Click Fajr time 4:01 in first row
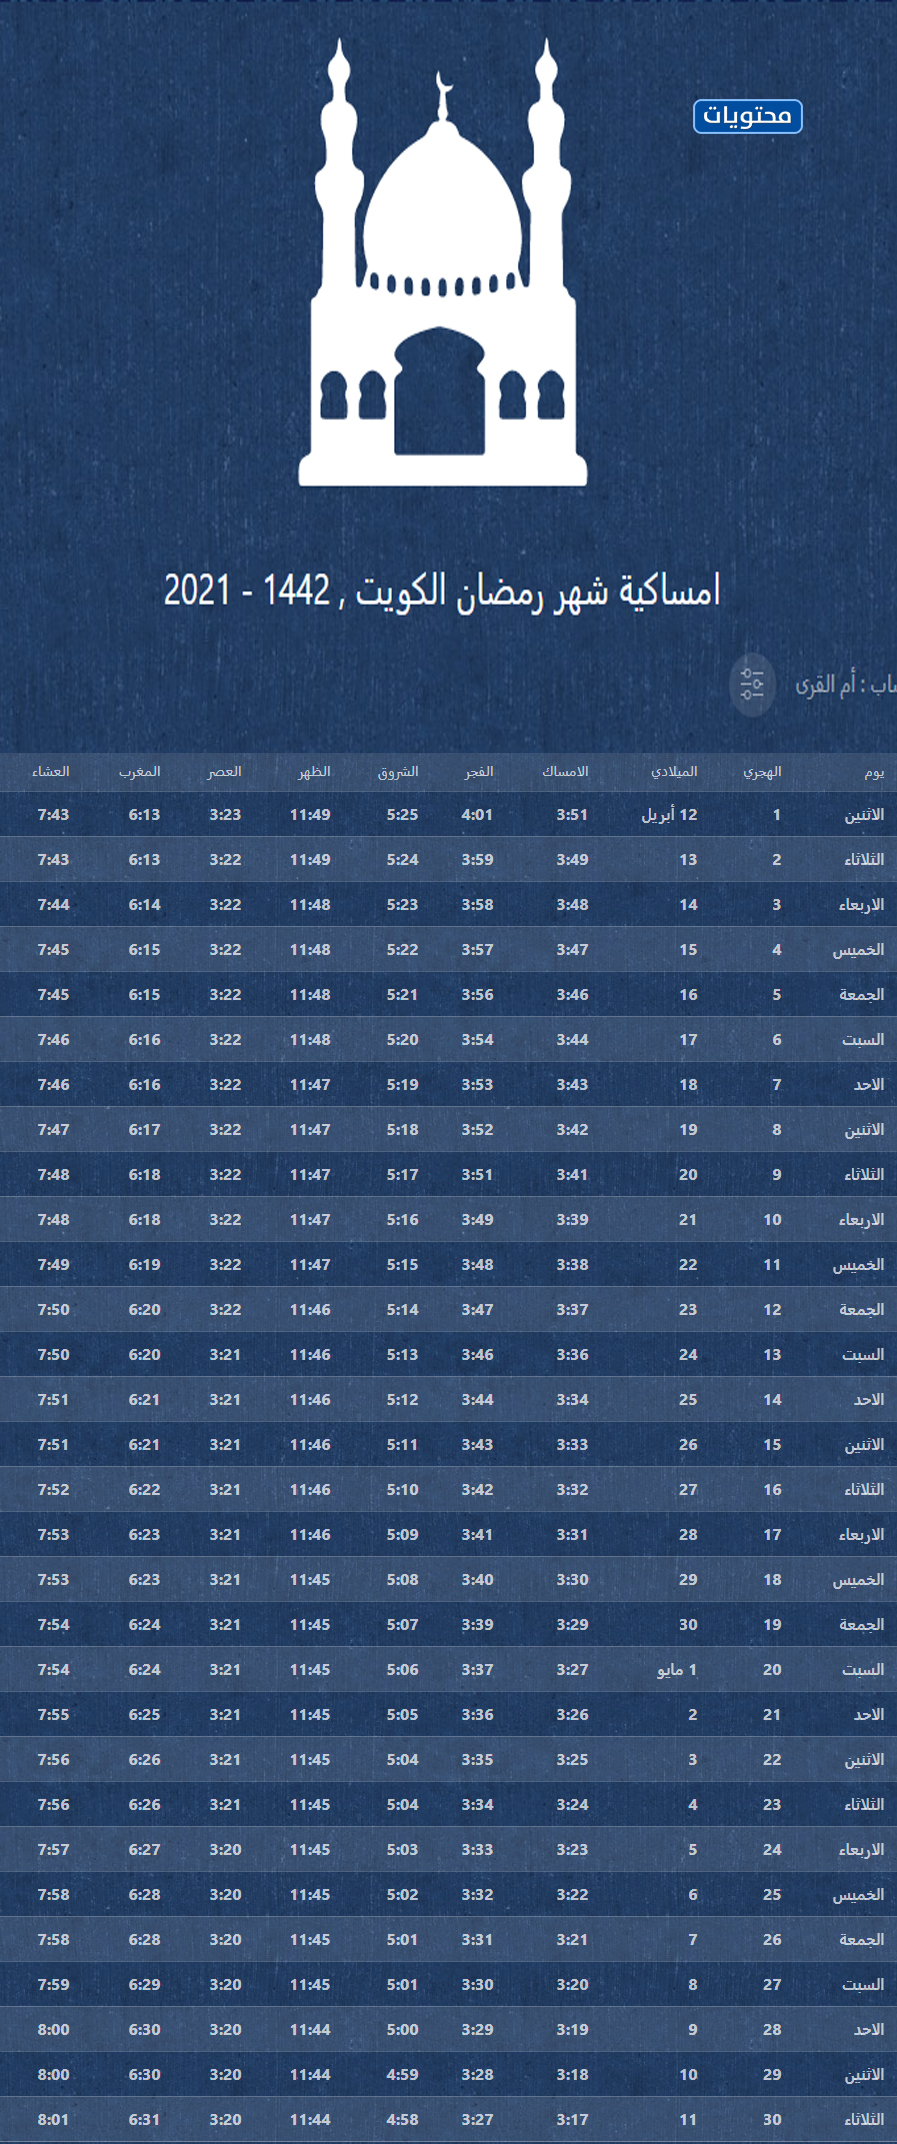 (x=477, y=815)
